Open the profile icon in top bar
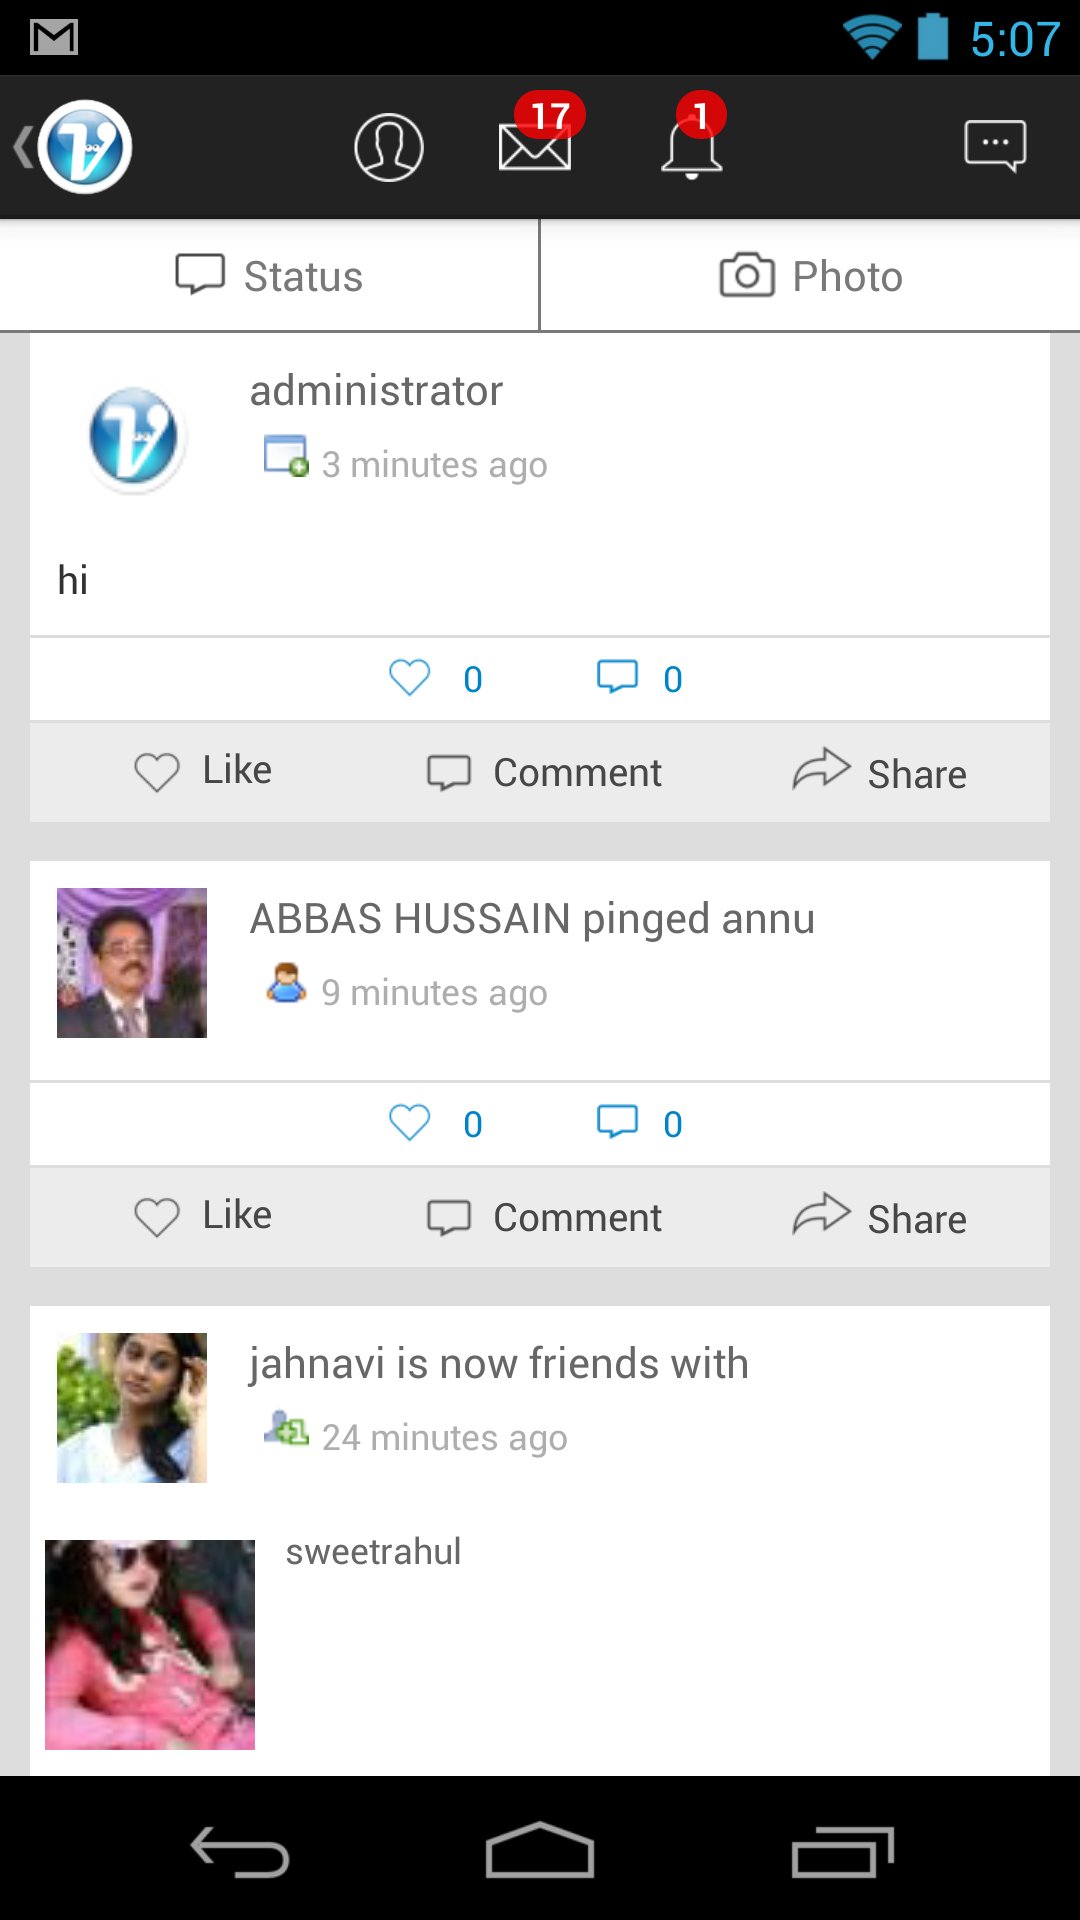This screenshot has width=1080, height=1920. coord(388,148)
